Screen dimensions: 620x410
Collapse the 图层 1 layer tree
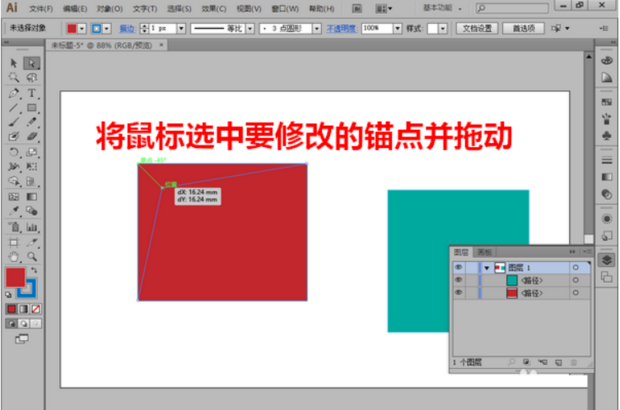coord(487,268)
